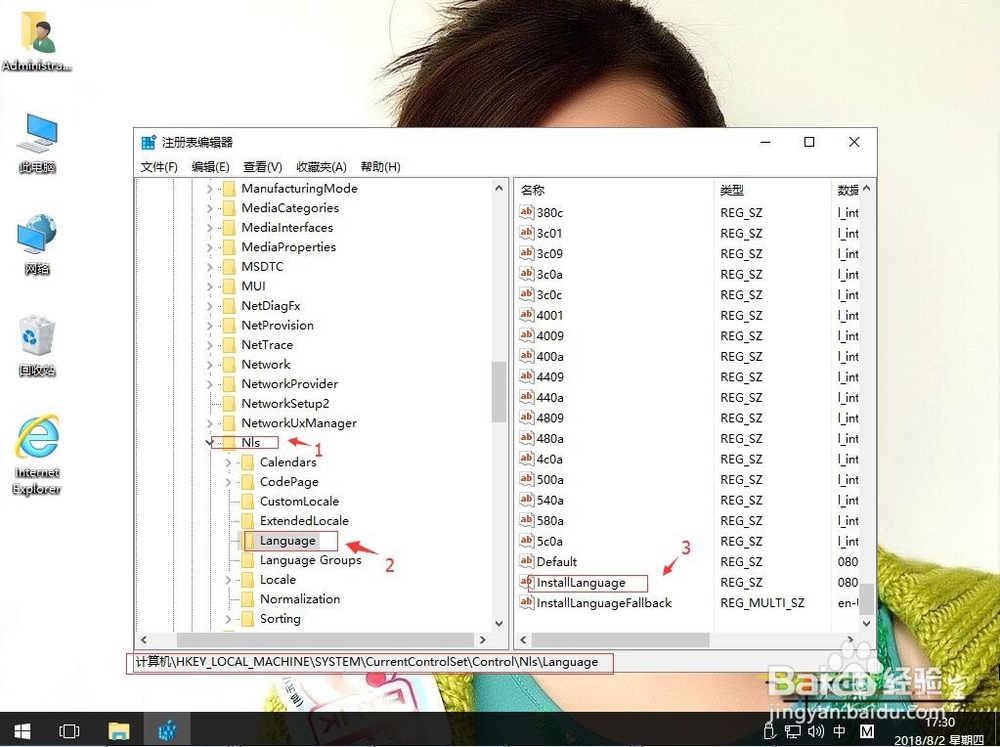
Task: Click the 数据 column header
Action: (847, 190)
